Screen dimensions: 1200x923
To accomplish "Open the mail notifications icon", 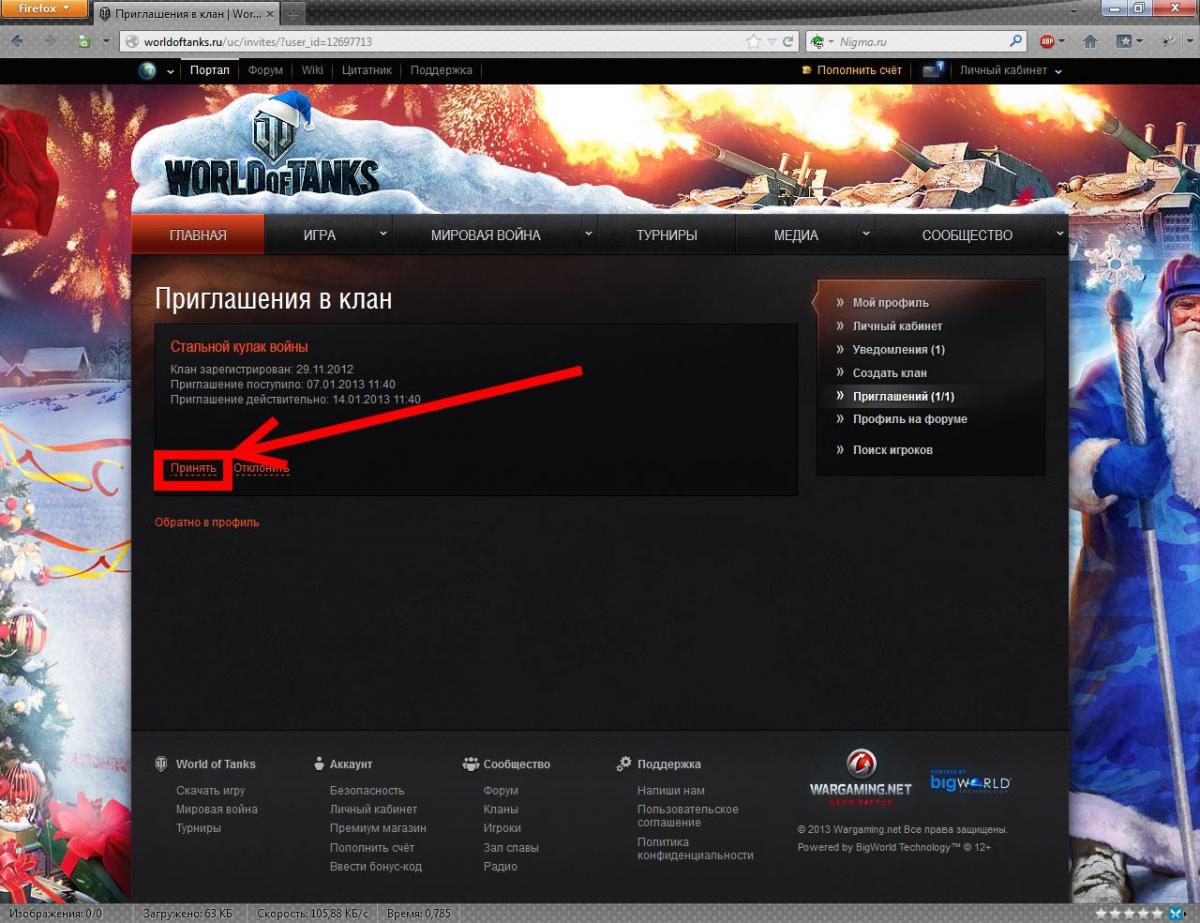I will click(934, 70).
